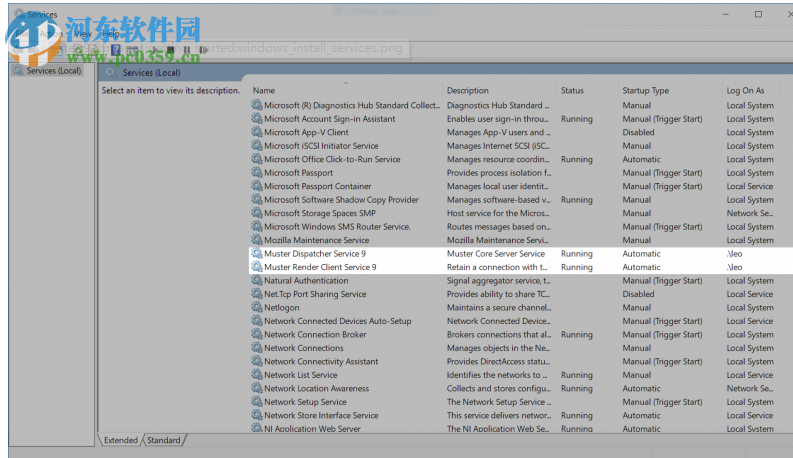Click the 'Muster Core Server Service' description
This screenshot has width=793, height=458.
[x=496, y=253]
